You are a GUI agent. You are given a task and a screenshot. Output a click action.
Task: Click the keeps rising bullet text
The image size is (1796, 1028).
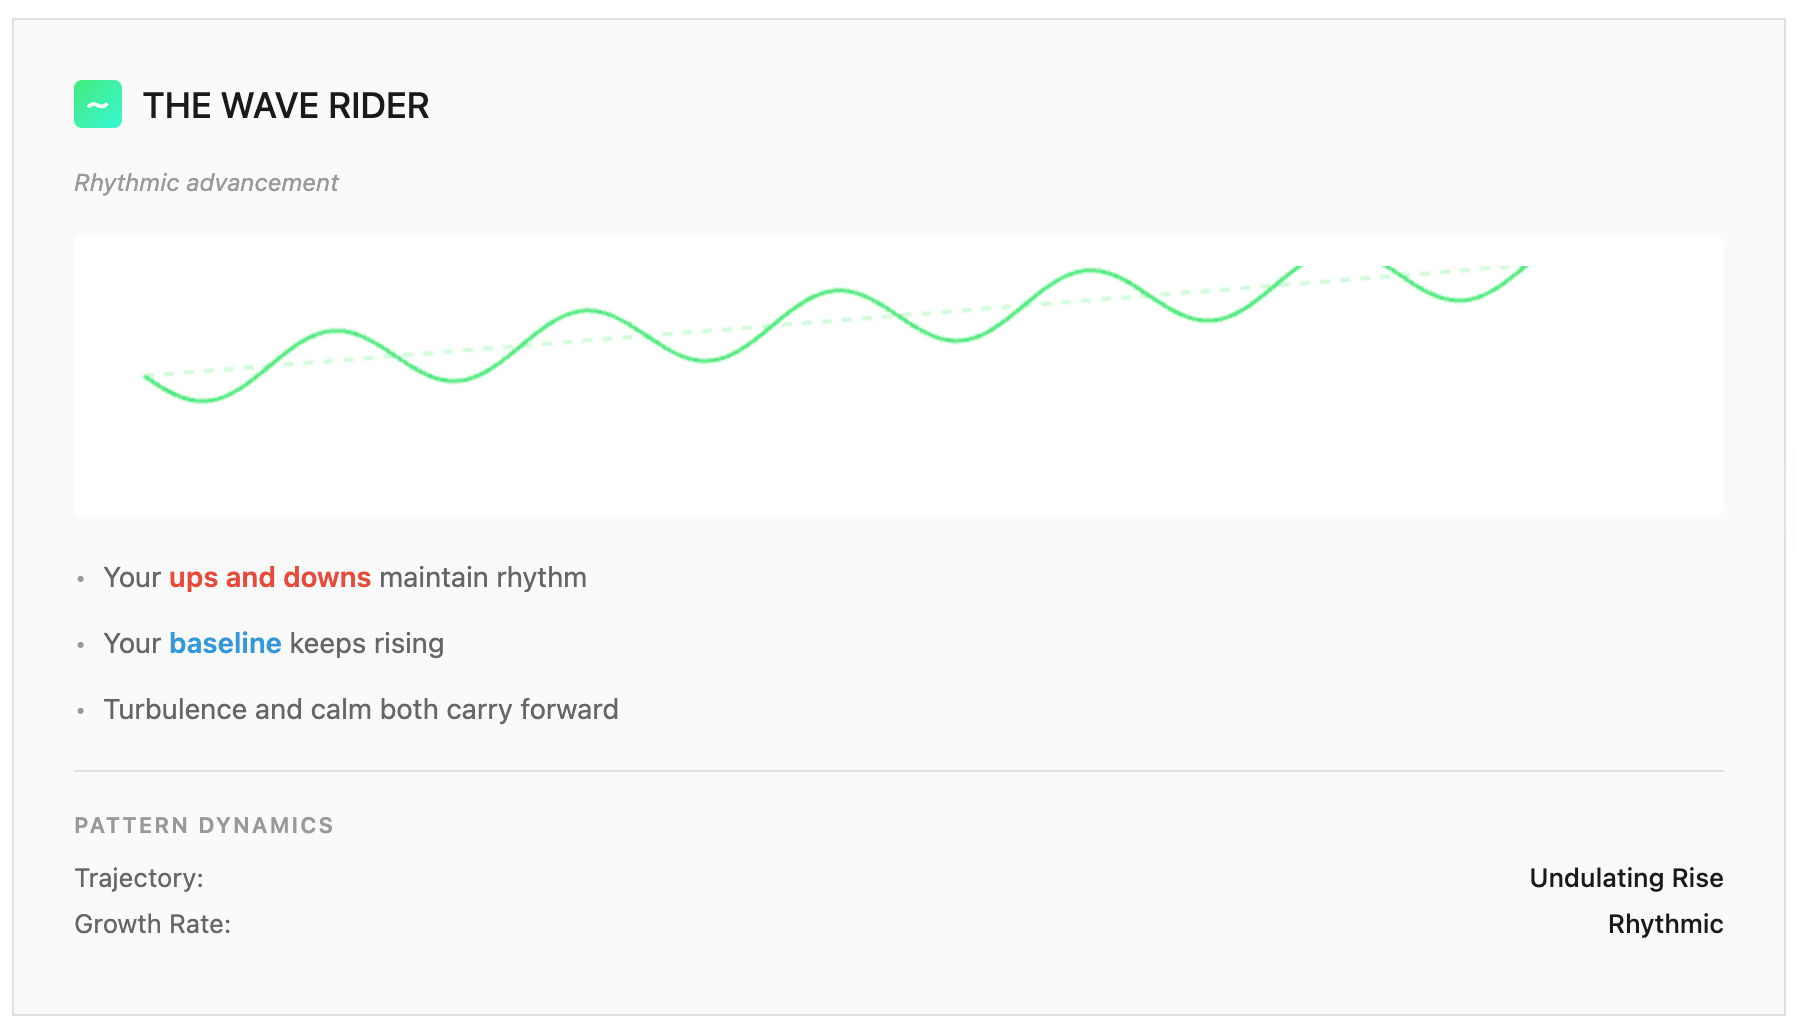pos(367,644)
